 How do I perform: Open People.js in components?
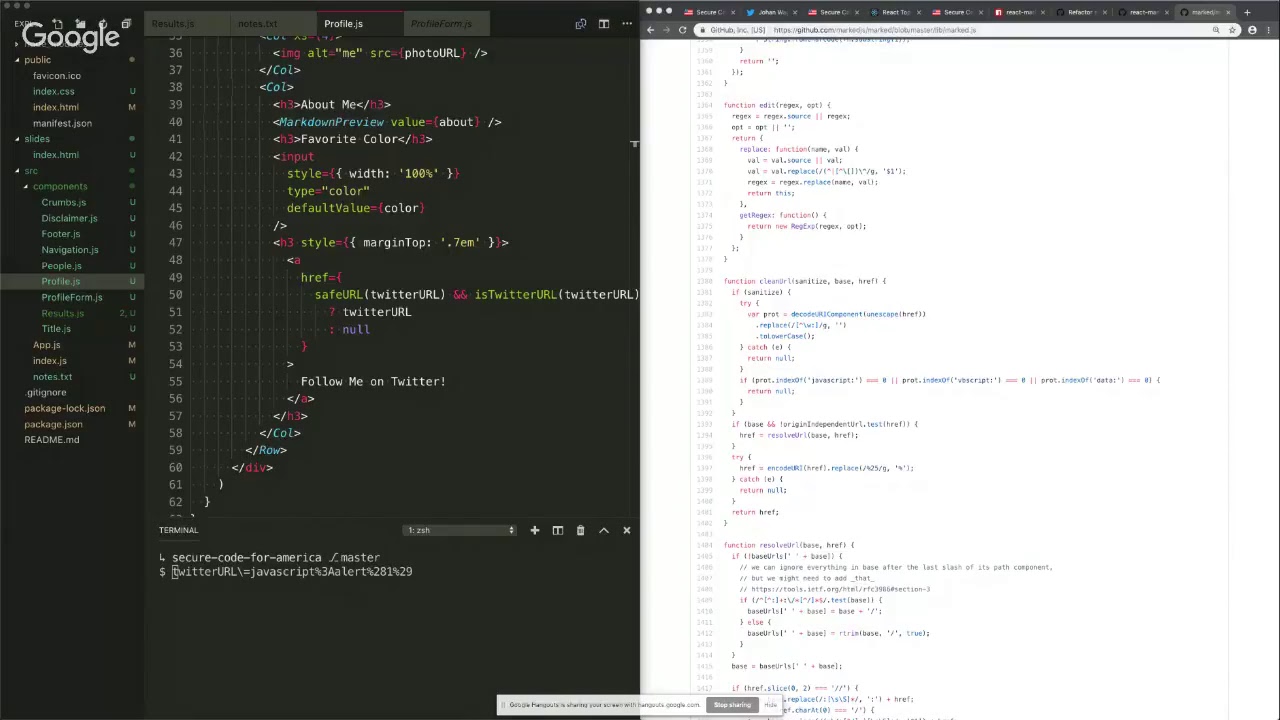coord(61,266)
